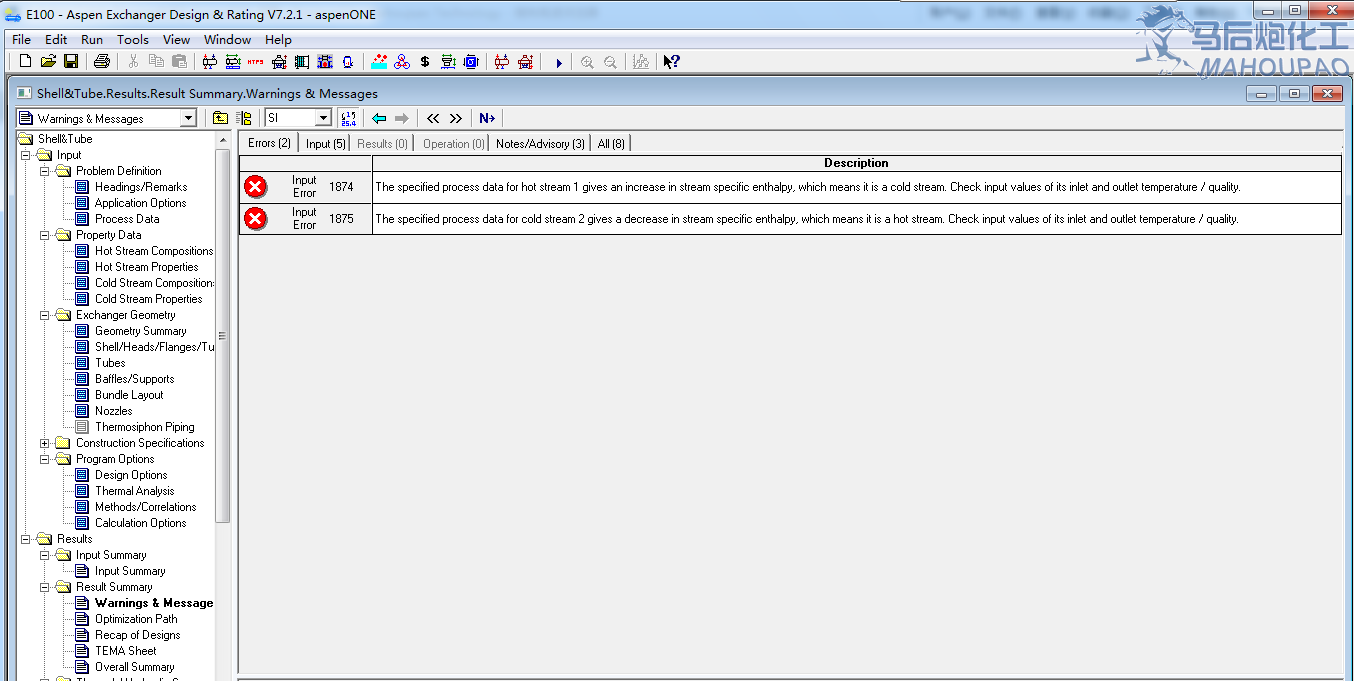Open the Tools menu
Image resolution: width=1354 pixels, height=681 pixels.
pyautogui.click(x=133, y=40)
